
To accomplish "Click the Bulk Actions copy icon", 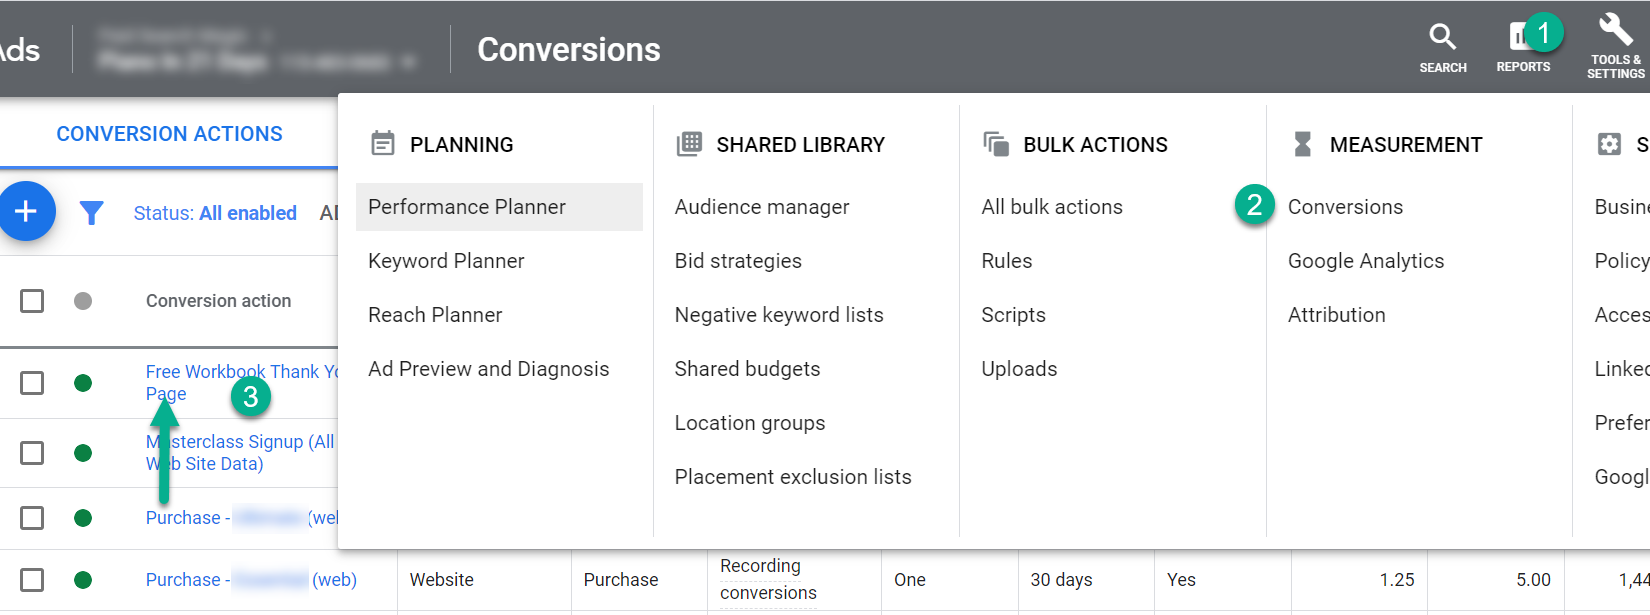I will (x=997, y=143).
